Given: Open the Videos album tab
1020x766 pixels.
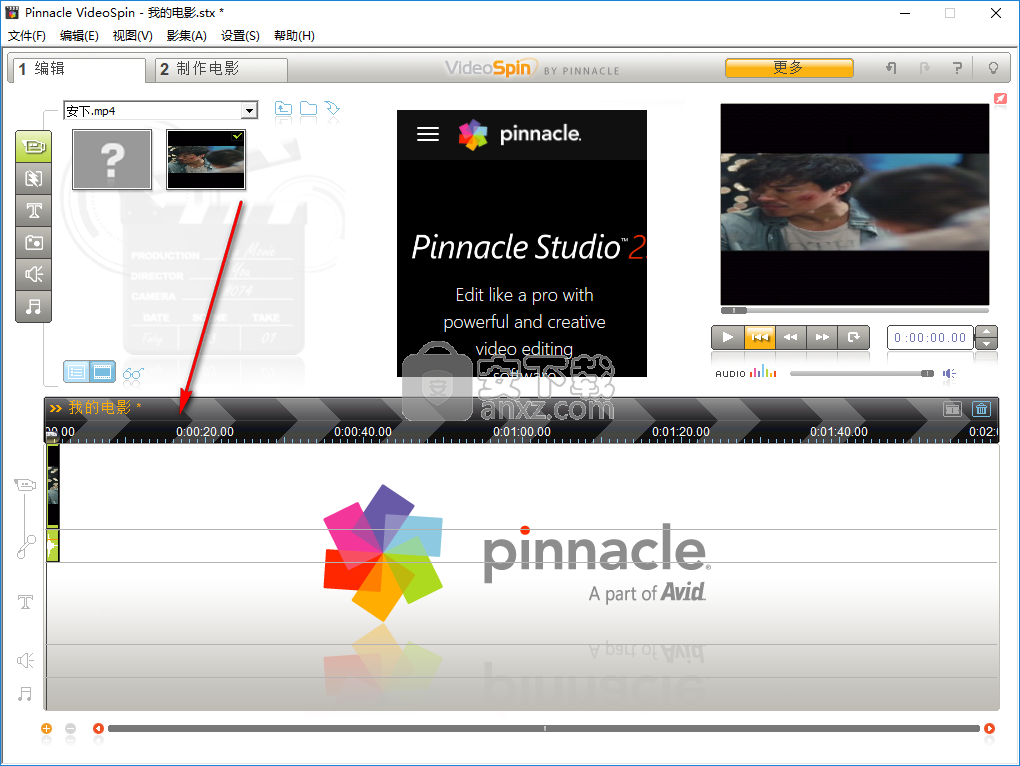Looking at the screenshot, I should coord(33,146).
